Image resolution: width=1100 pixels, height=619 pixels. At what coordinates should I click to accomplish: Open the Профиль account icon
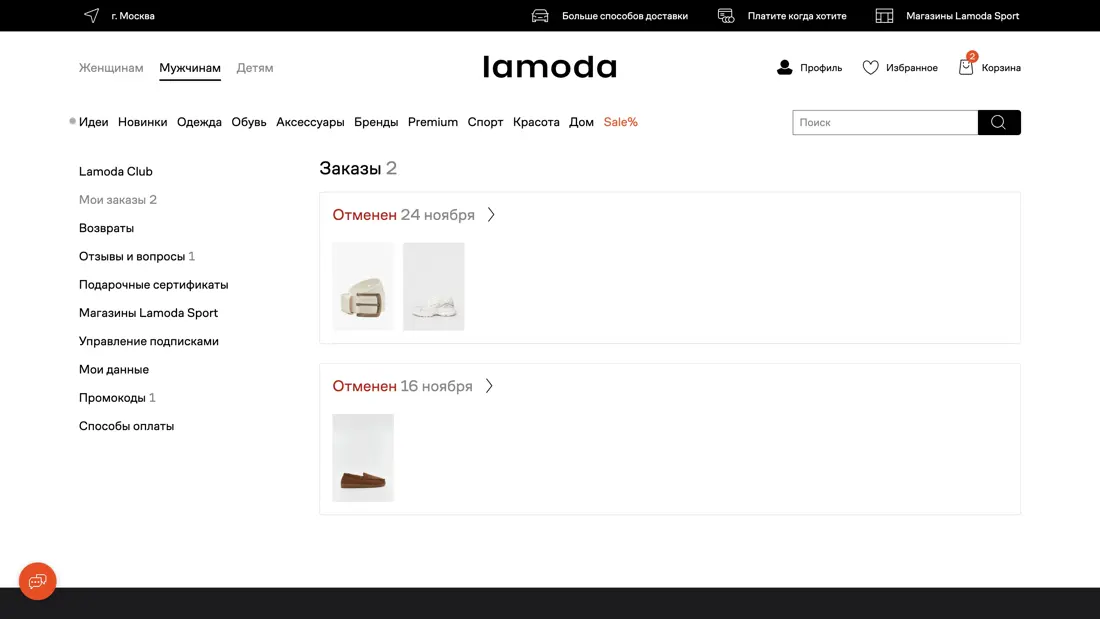[784, 67]
